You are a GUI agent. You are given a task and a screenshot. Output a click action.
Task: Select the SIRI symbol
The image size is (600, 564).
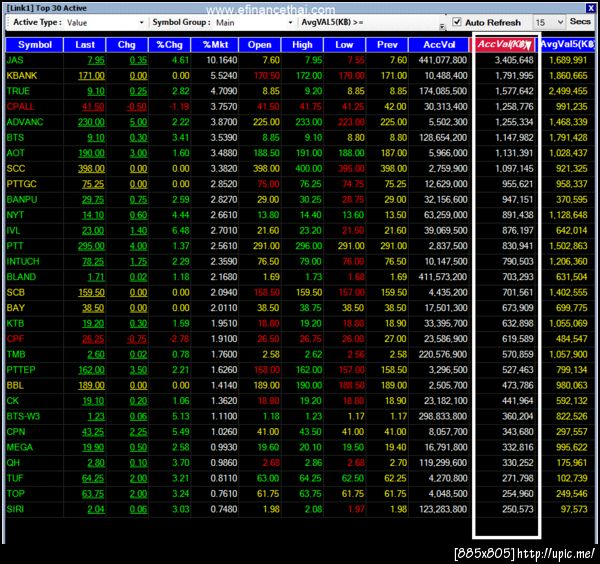click(x=15, y=510)
